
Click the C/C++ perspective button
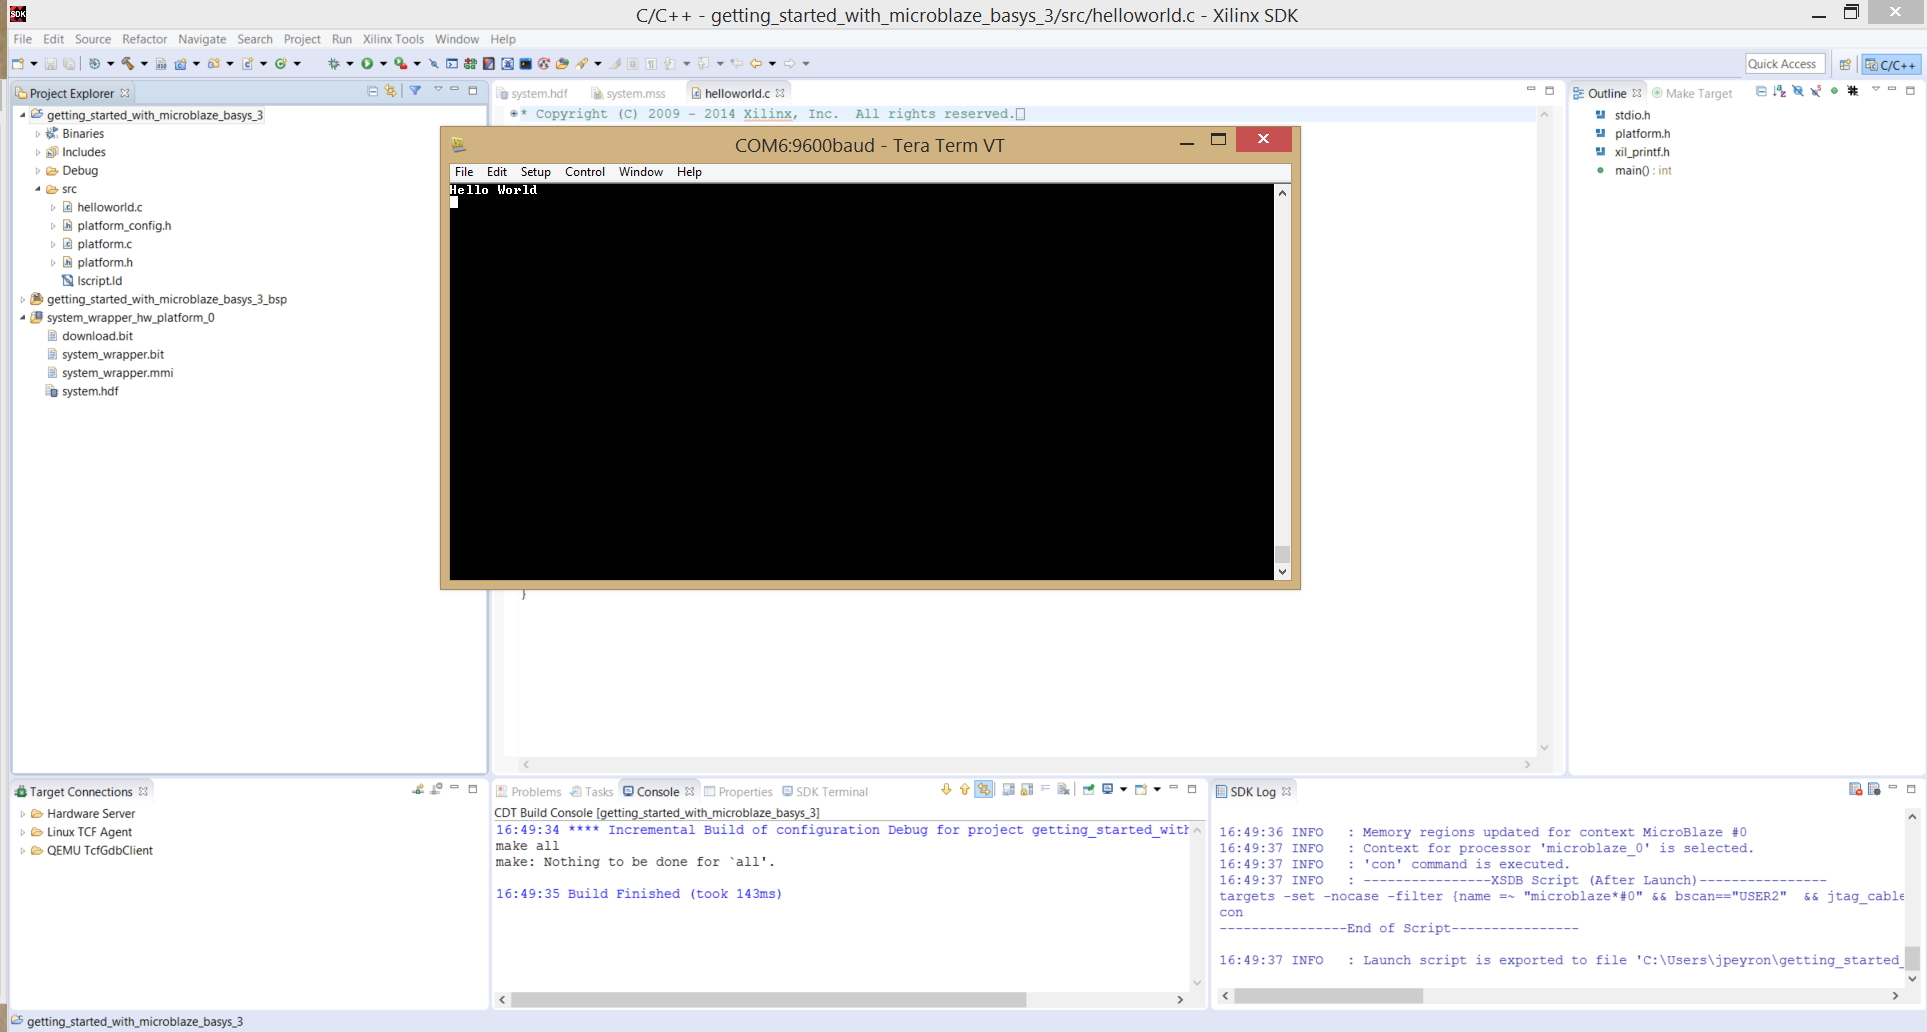pos(1890,64)
